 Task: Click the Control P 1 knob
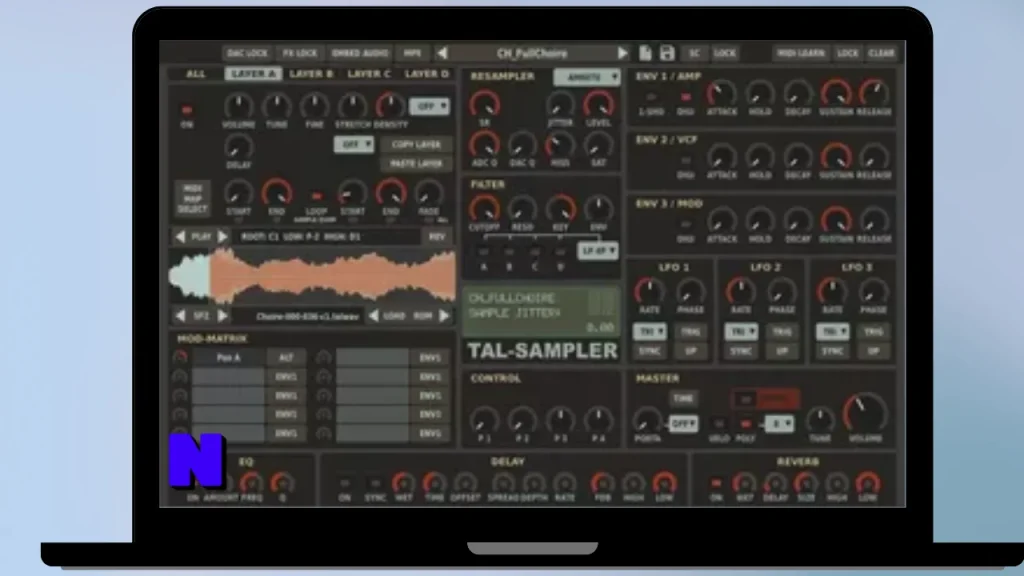(484, 420)
